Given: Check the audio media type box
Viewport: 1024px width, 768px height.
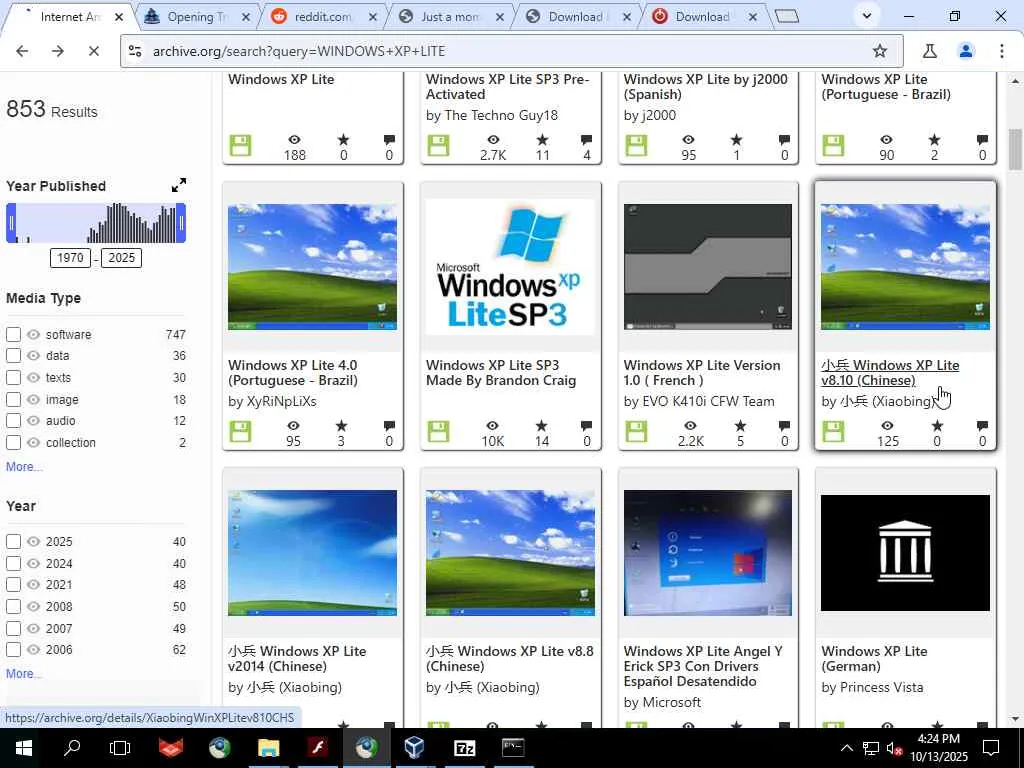Looking at the screenshot, I should [13, 421].
